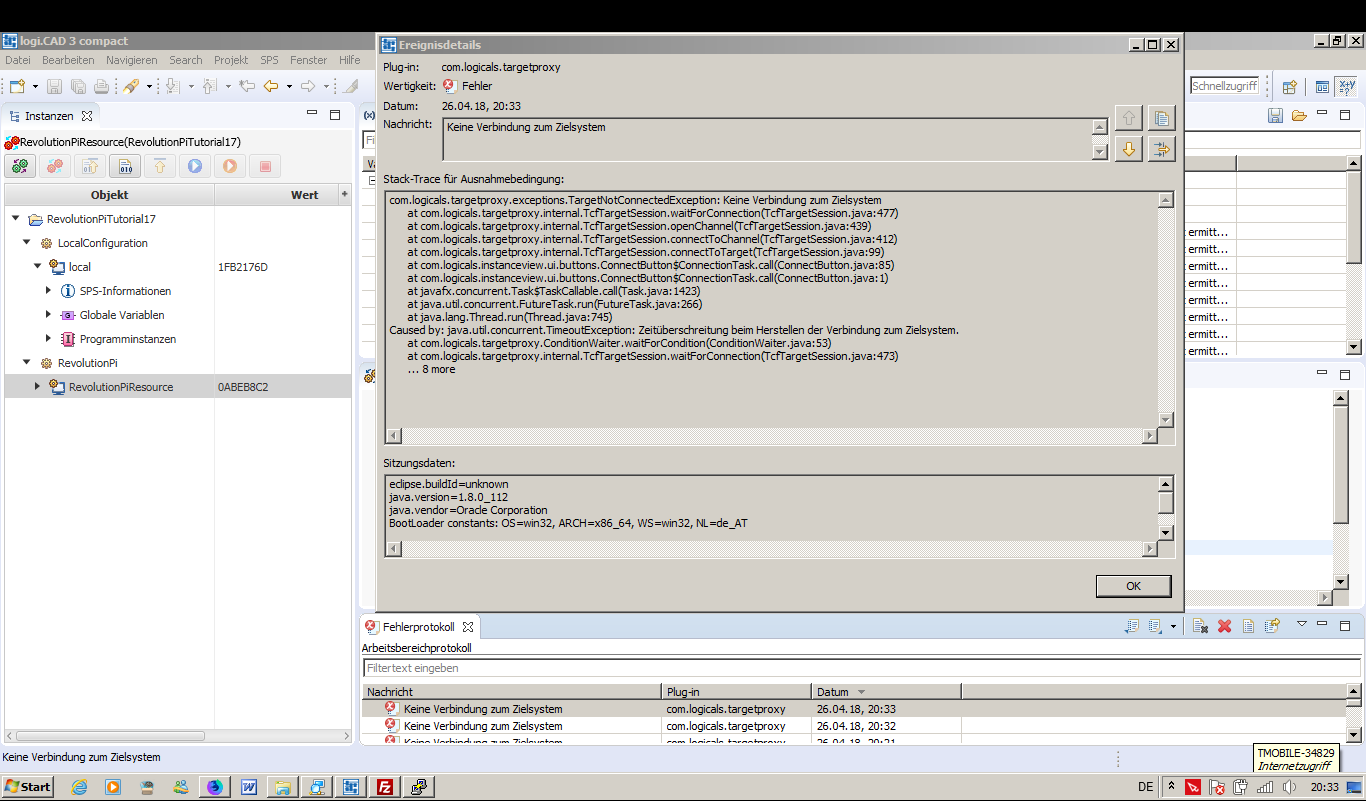Click the save icon in right view toolbar

[1275, 116]
